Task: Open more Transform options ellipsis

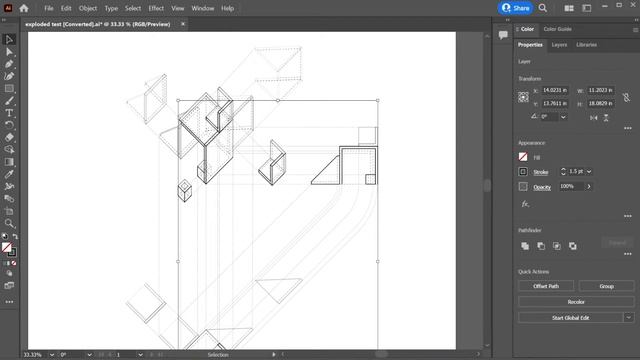Action: [x=628, y=128]
